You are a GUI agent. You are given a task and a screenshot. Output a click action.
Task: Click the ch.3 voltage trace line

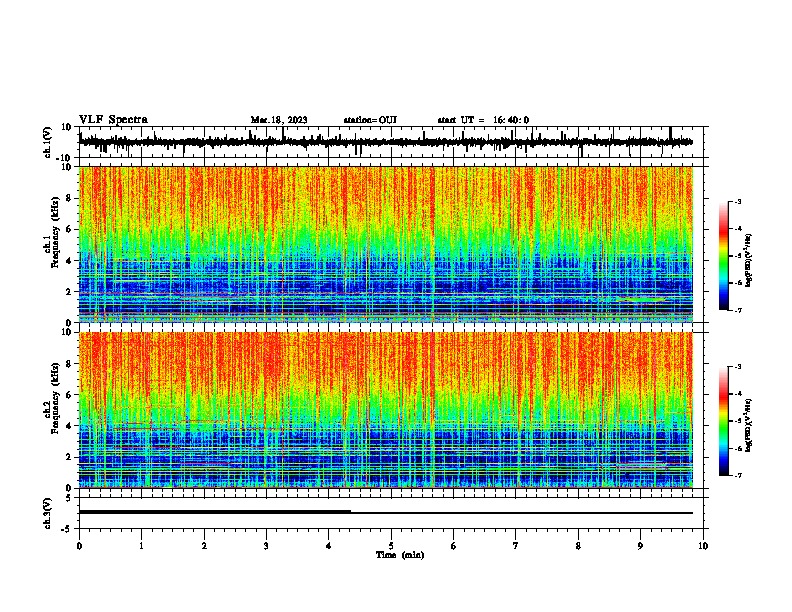pyautogui.click(x=386, y=512)
